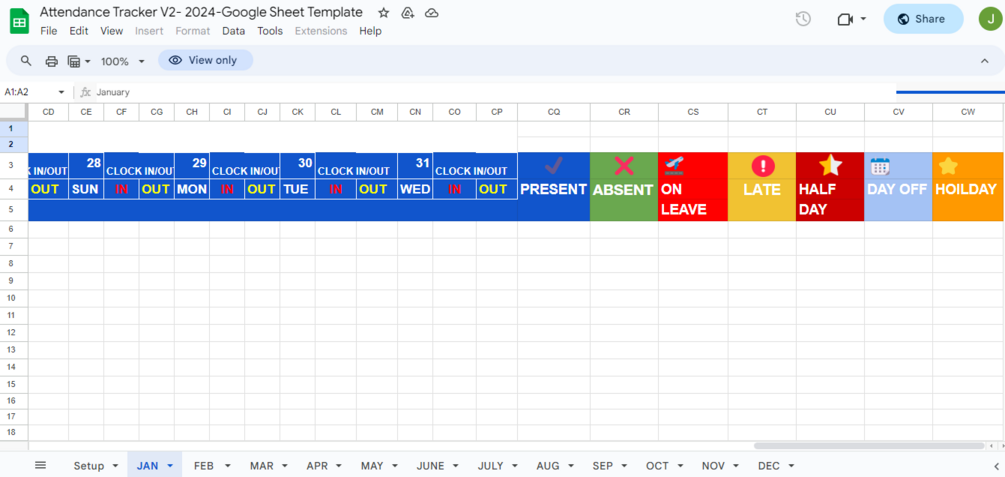Click the move to folder icon
This screenshot has height=477, width=1005.
pyautogui.click(x=408, y=13)
